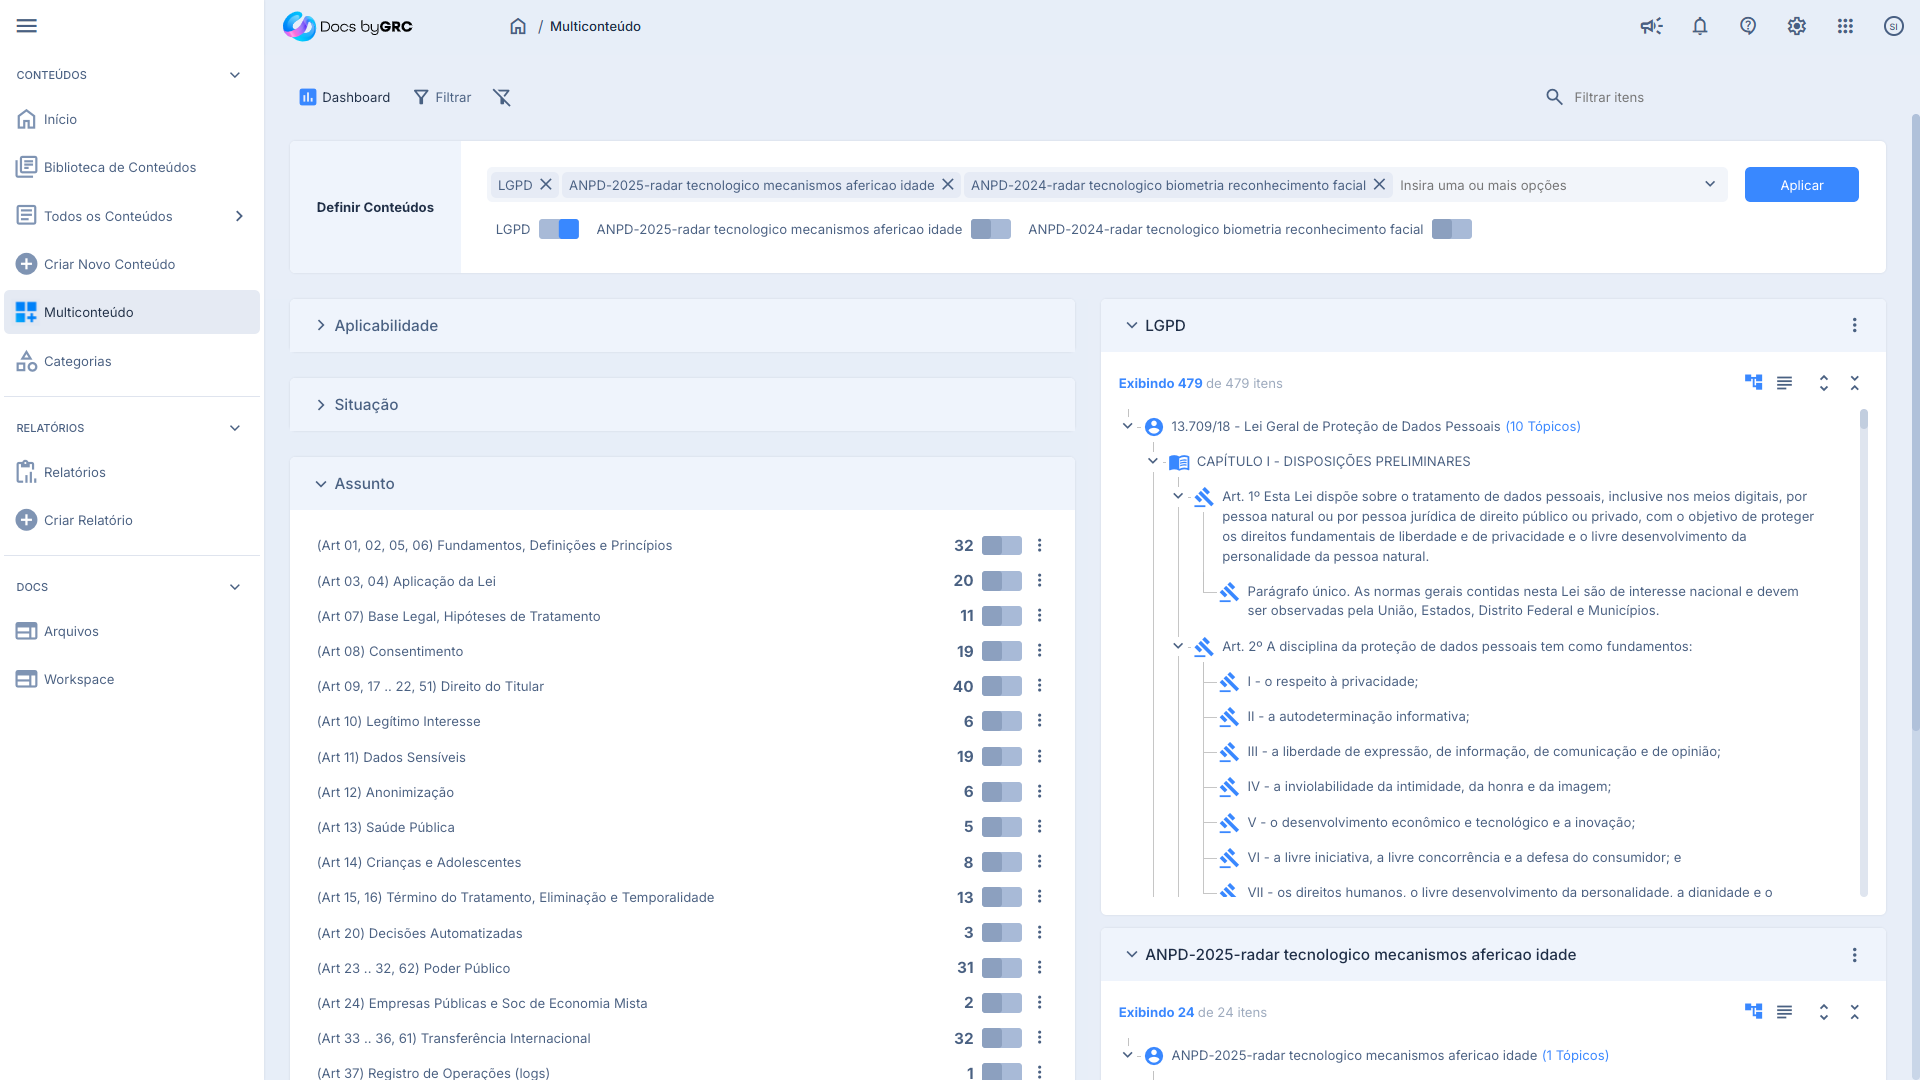Viewport: 1920px width, 1080px height.
Task: Open the notifications bell
Action: point(1700,27)
